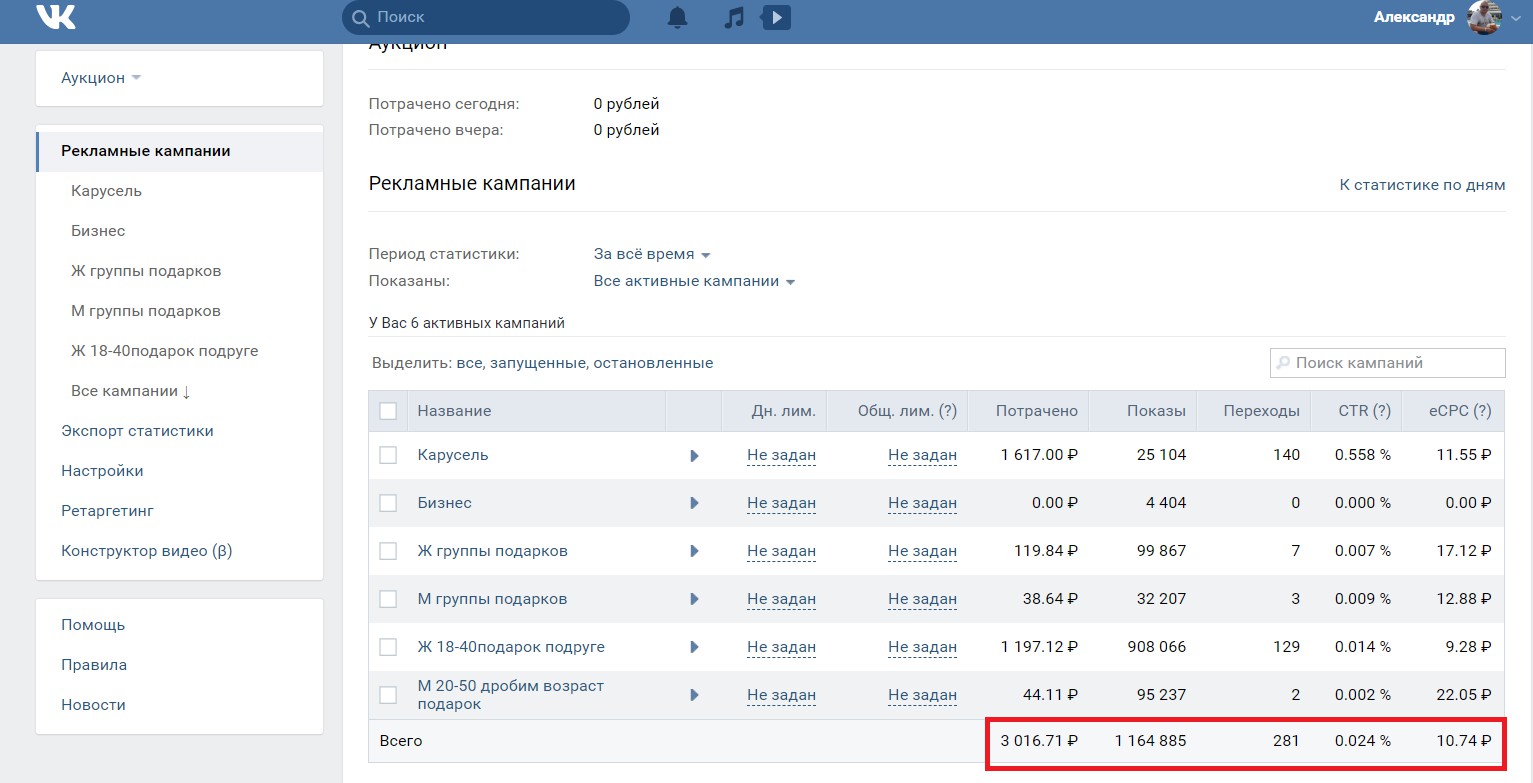Click play arrow for М группы подарков row
1533x783 pixels.
pyautogui.click(x=694, y=599)
